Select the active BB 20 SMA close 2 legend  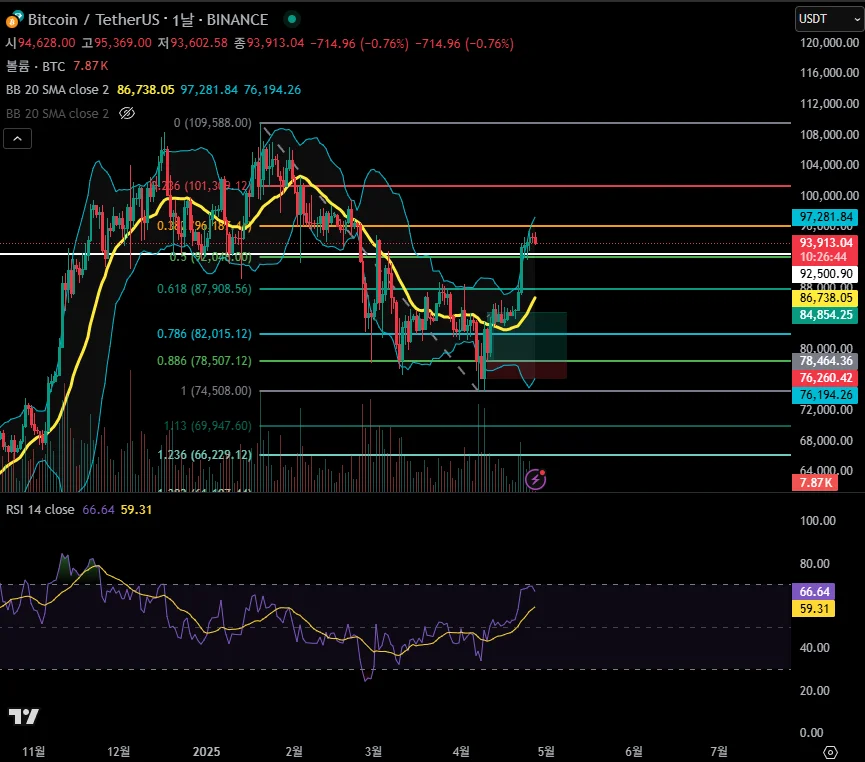point(57,89)
